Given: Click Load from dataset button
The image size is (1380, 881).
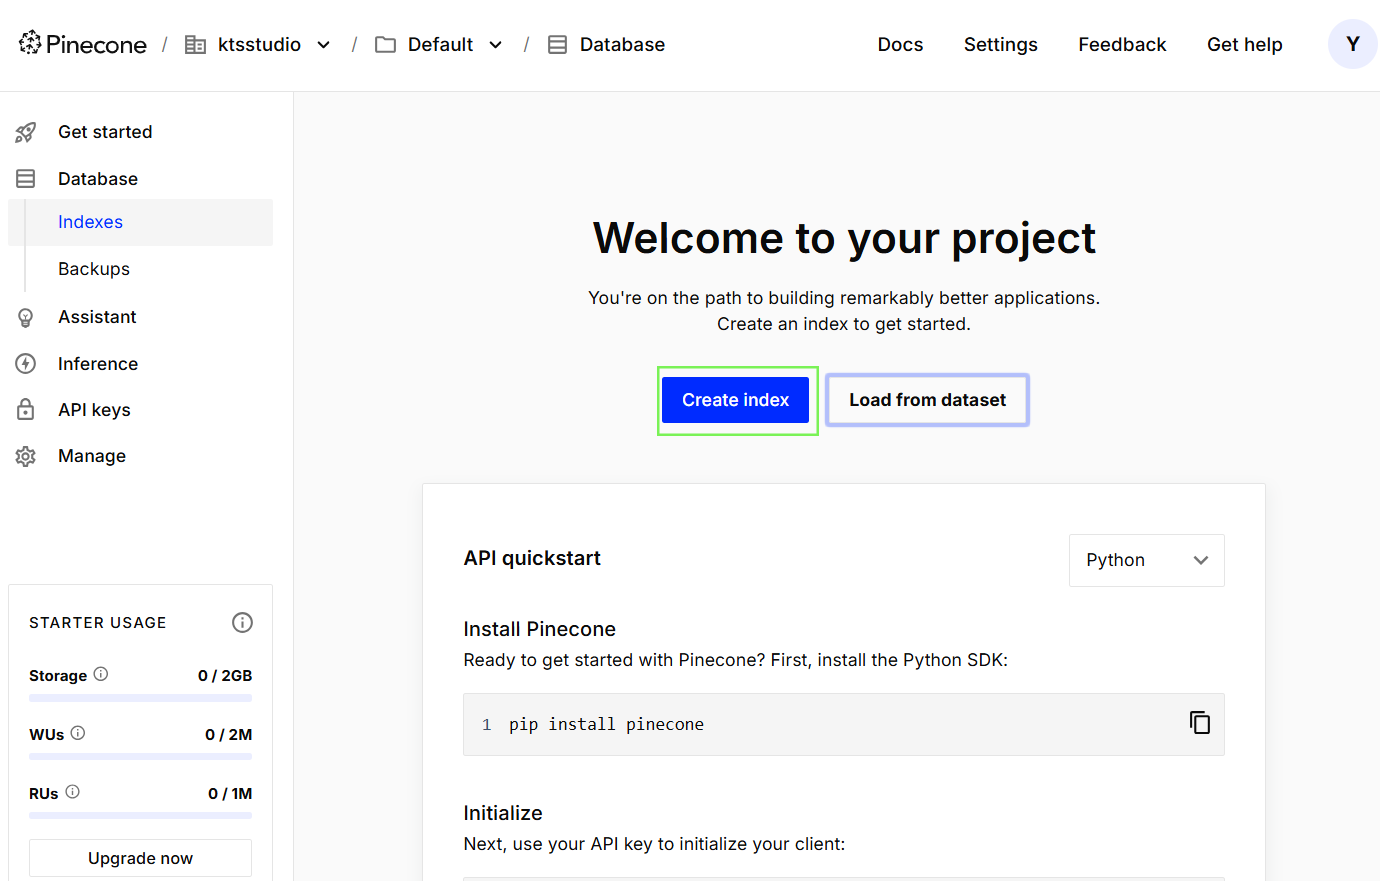Looking at the screenshot, I should [927, 400].
